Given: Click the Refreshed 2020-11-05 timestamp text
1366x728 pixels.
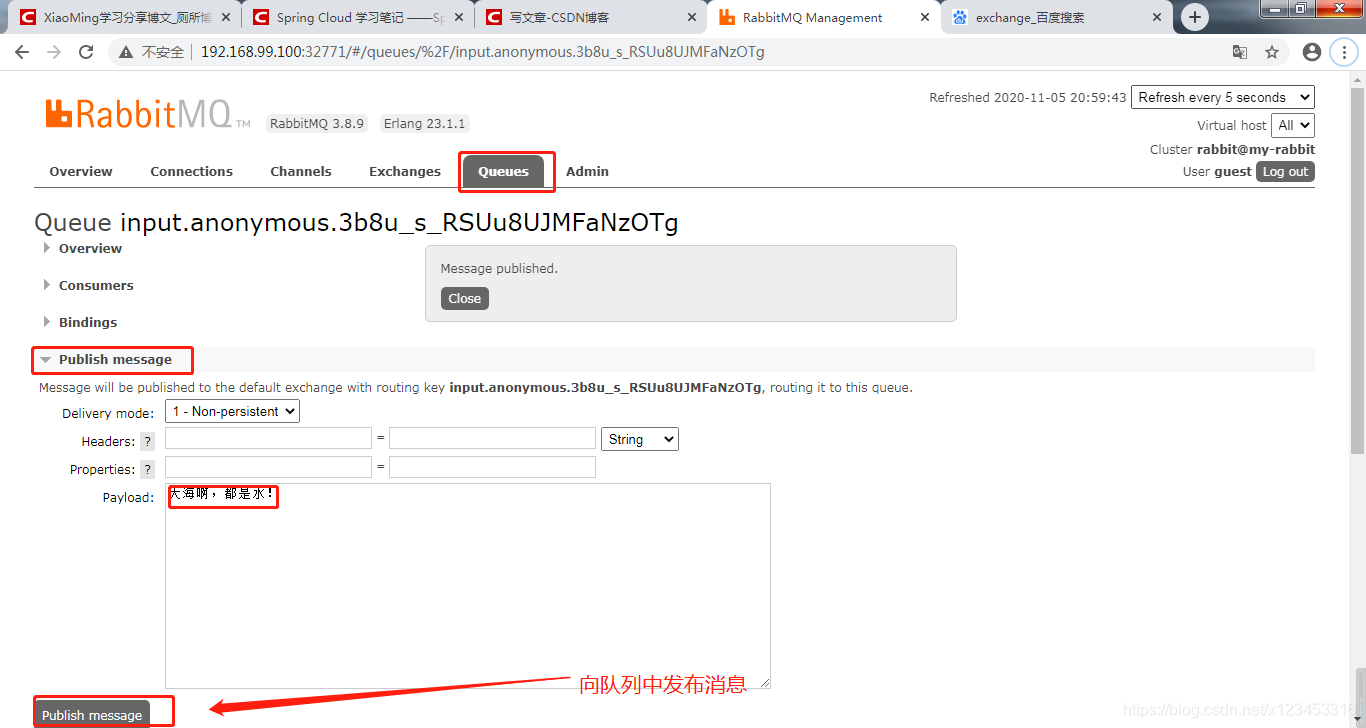Looking at the screenshot, I should tap(1028, 97).
